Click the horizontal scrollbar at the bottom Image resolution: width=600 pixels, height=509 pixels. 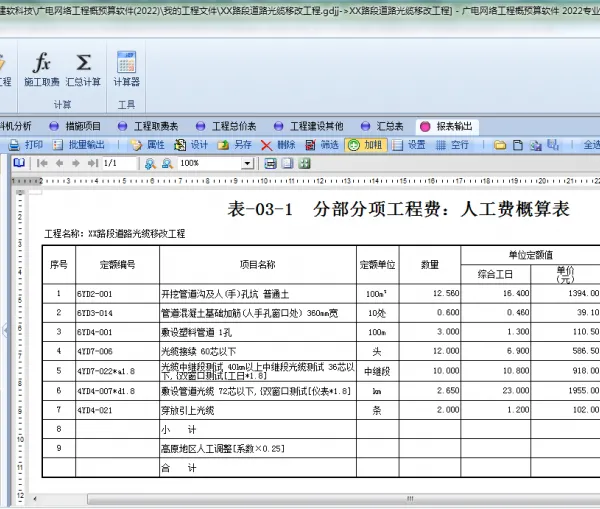pyautogui.click(x=343, y=499)
